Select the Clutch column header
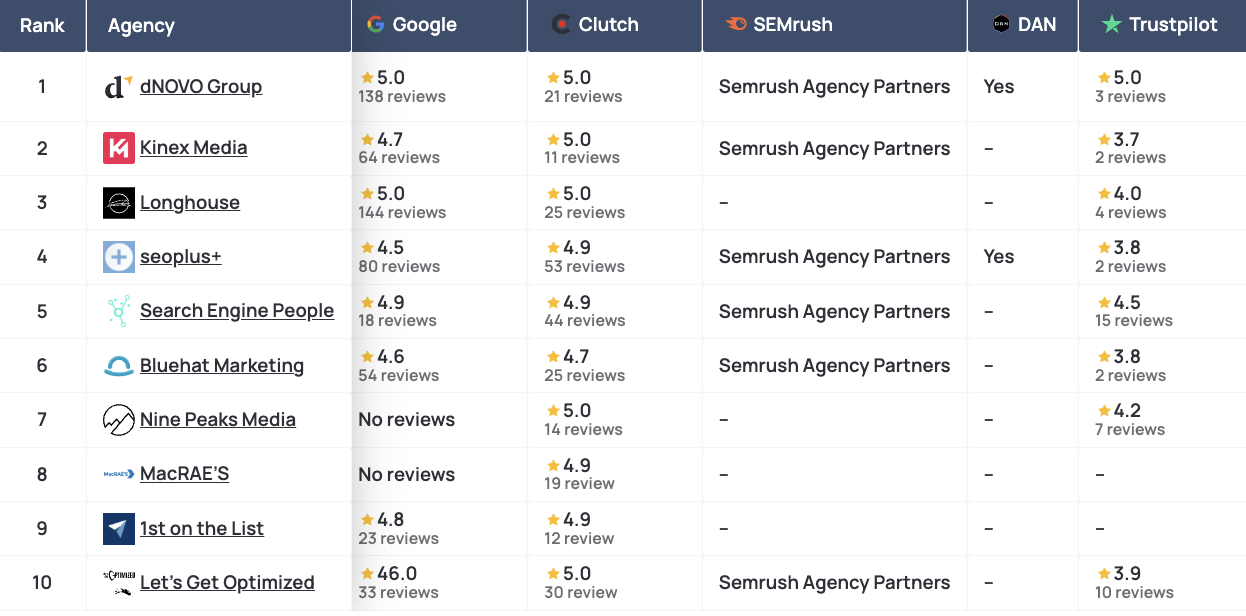This screenshot has width=1246, height=616. (x=608, y=25)
